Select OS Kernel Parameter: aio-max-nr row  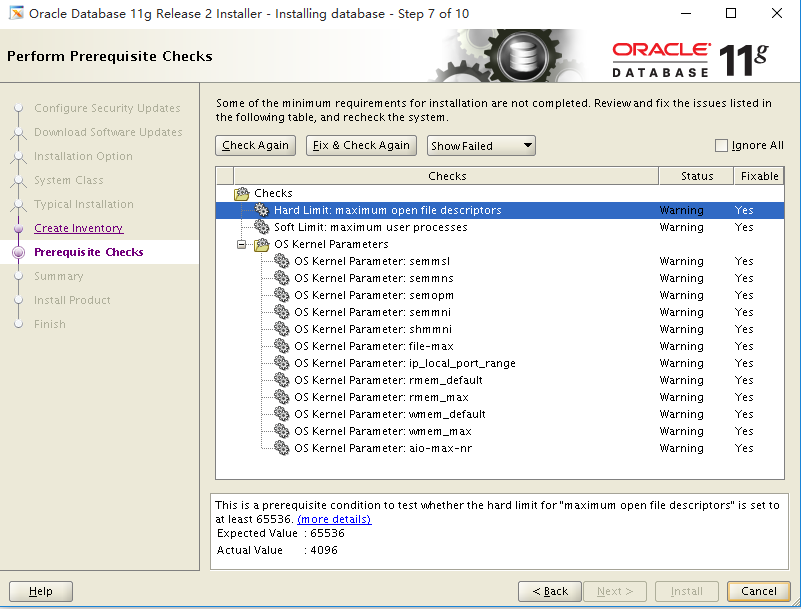coord(500,448)
